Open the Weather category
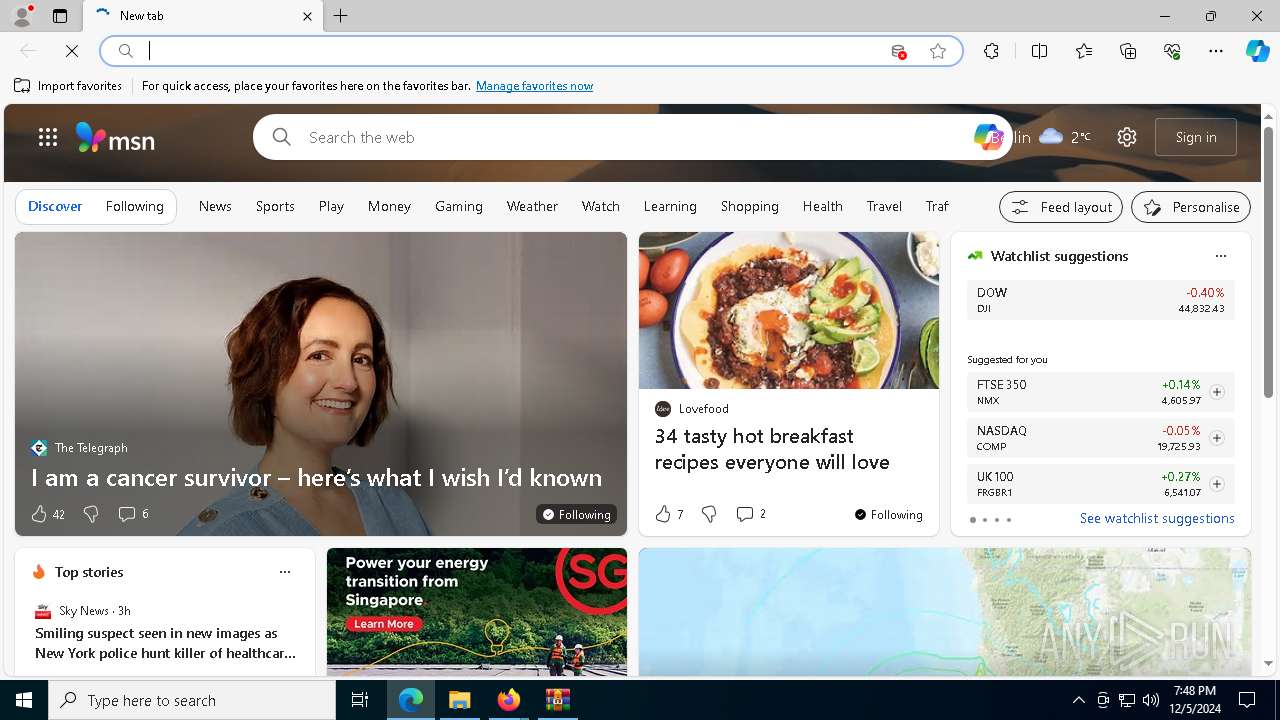1280x720 pixels. point(532,206)
